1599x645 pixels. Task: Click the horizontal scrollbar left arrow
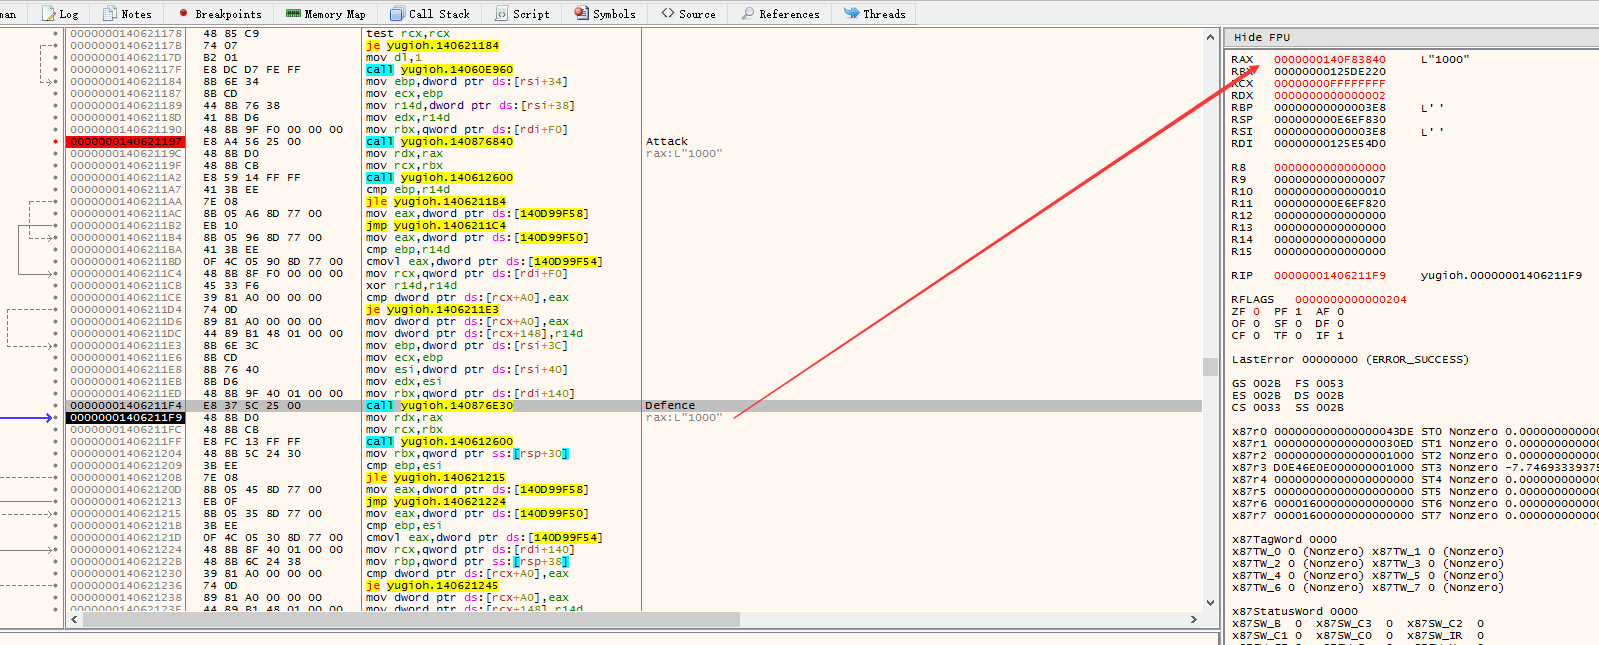pos(74,620)
